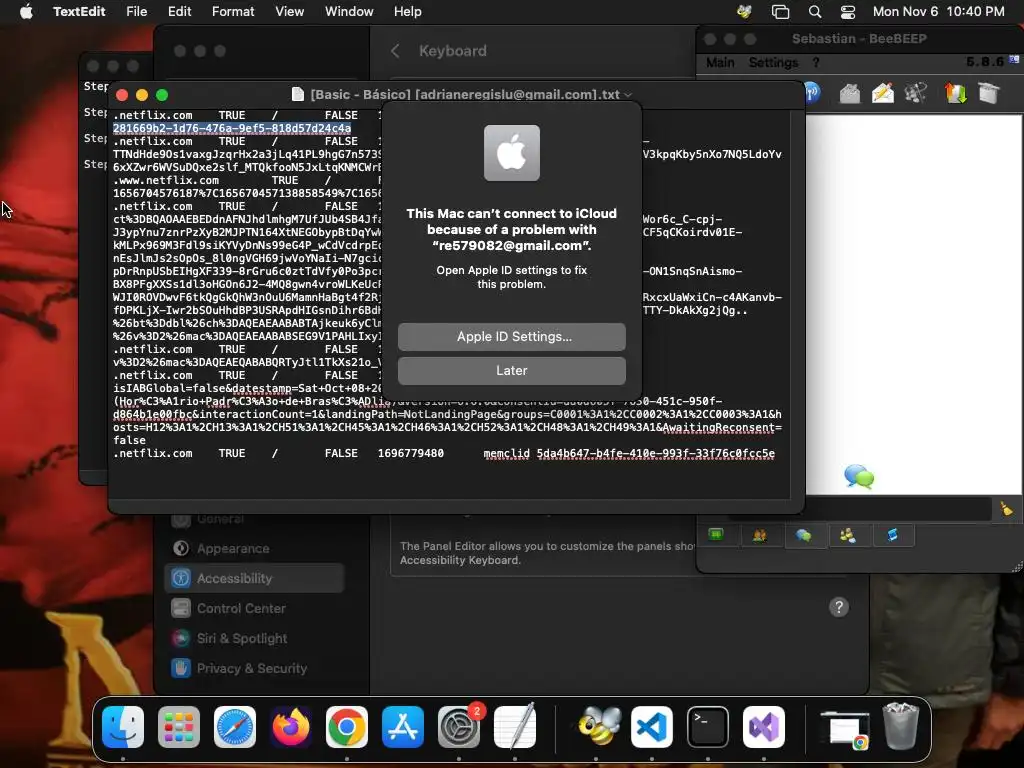The width and height of the screenshot is (1024, 768).
Task: Open the TextEdit app menu
Action: (79, 11)
